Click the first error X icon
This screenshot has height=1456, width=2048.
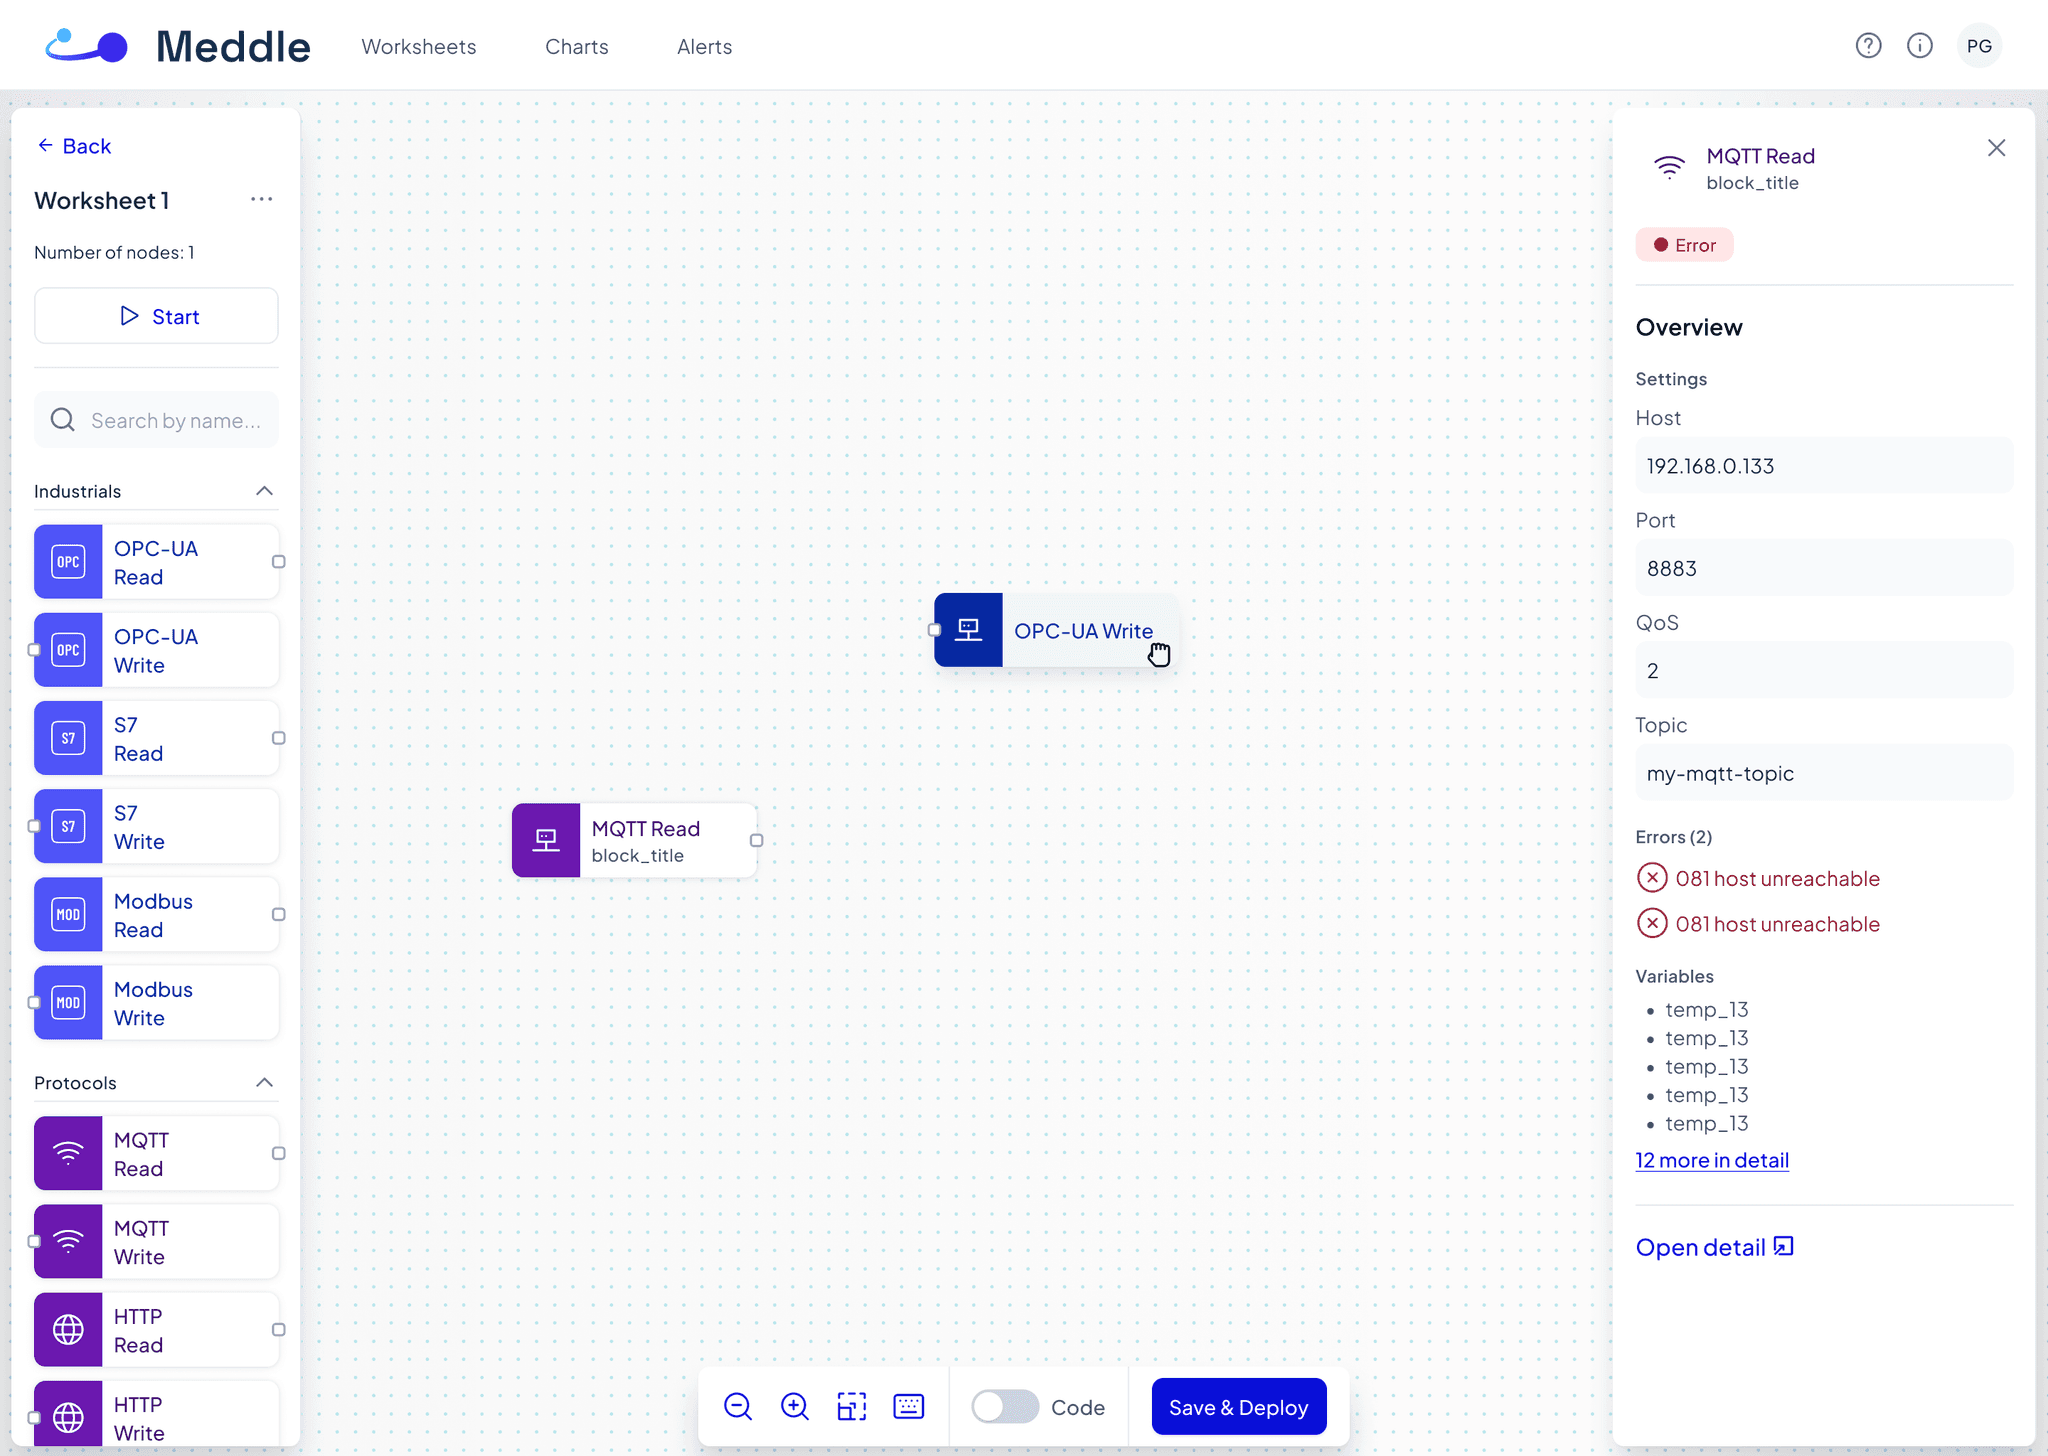(x=1652, y=878)
